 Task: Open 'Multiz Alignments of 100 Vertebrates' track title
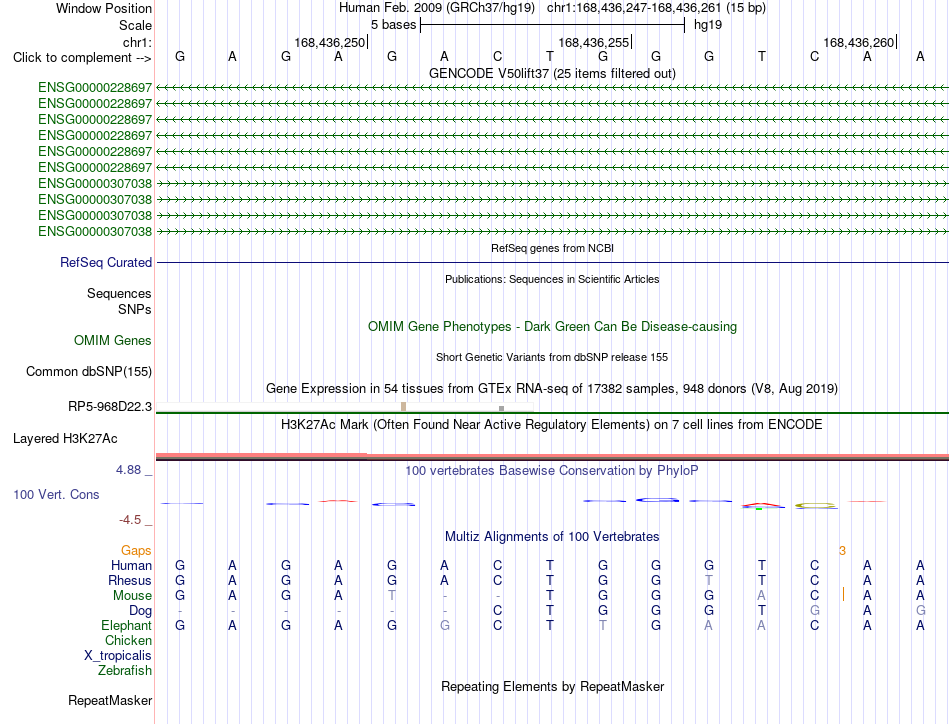tap(552, 537)
